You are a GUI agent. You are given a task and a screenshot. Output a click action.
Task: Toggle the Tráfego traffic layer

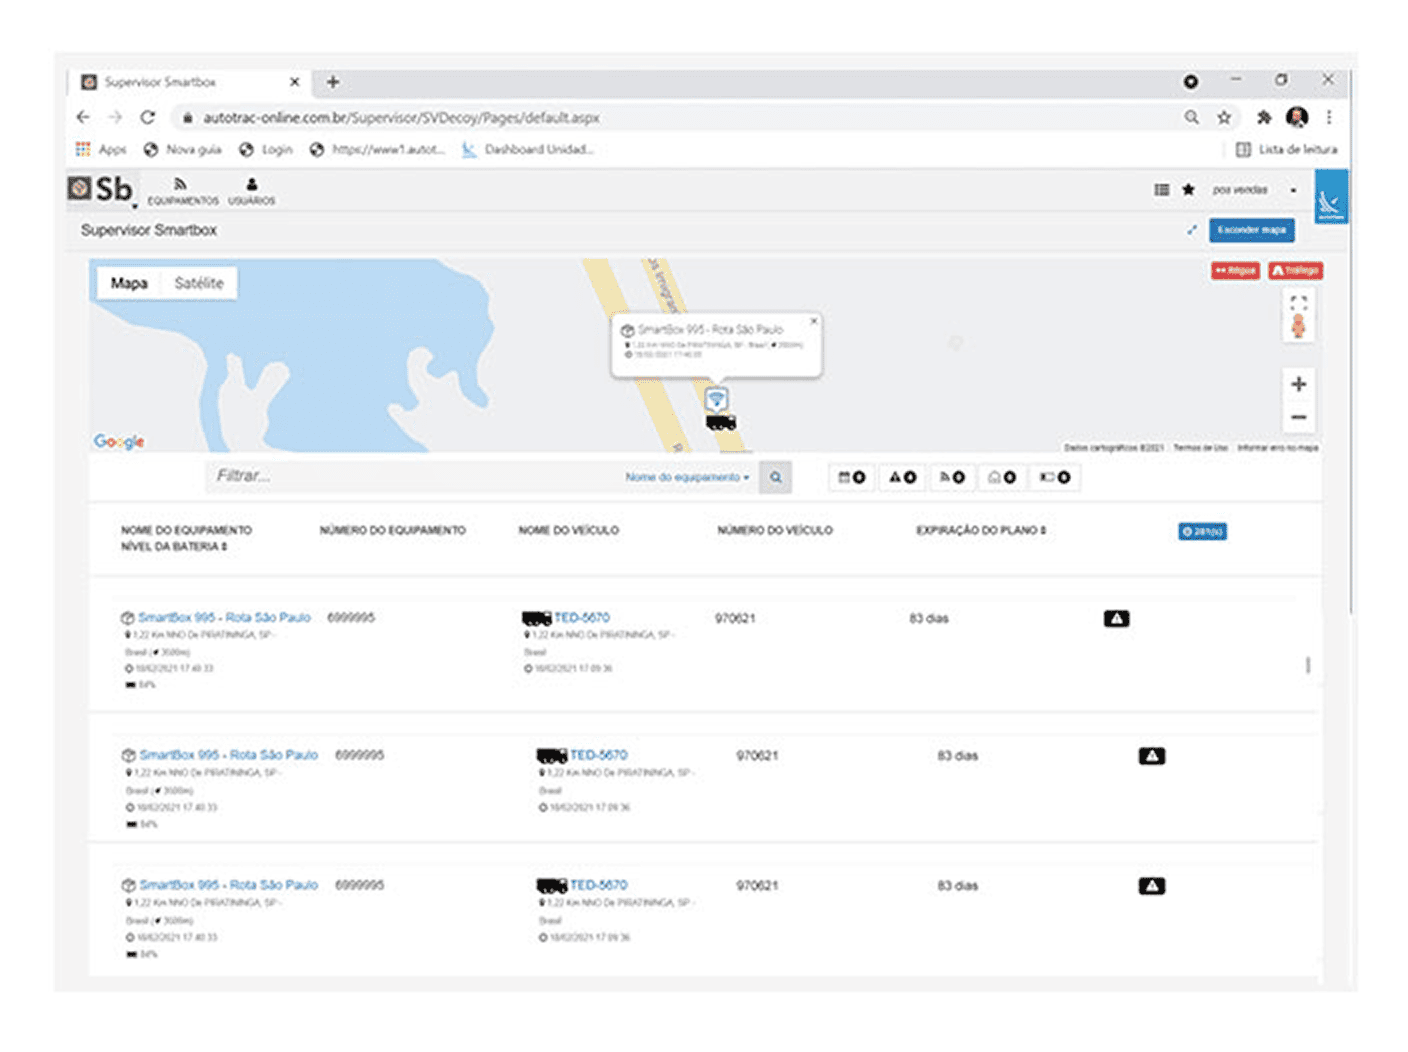tap(1295, 271)
